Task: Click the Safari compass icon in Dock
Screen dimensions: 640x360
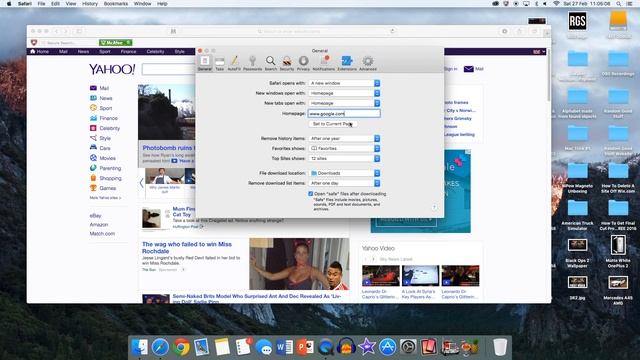Action: coord(160,347)
